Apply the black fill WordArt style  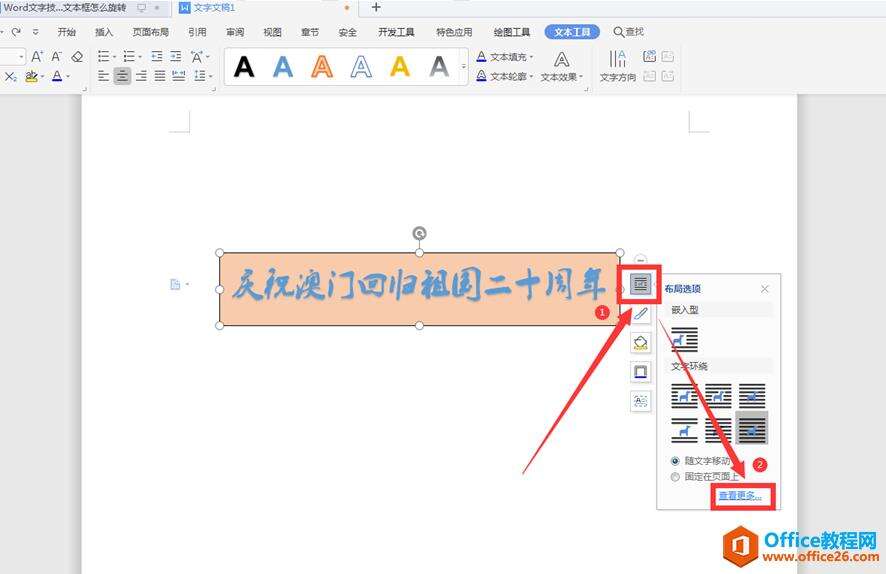click(x=244, y=67)
